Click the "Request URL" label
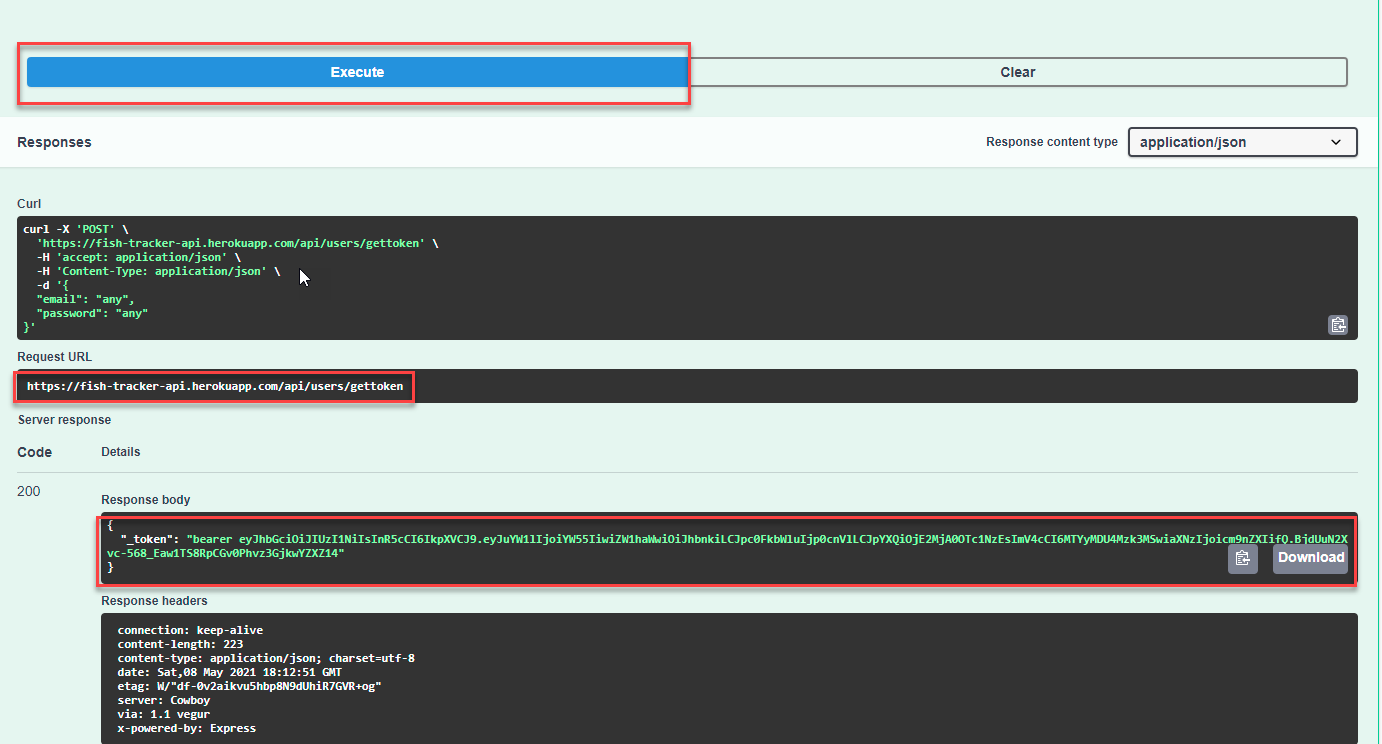1382x744 pixels. [54, 357]
